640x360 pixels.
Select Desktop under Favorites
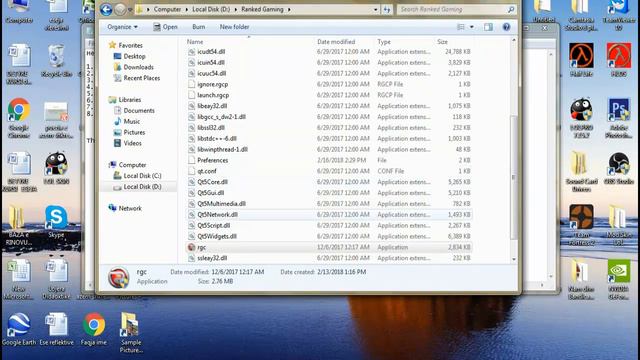click(134, 56)
